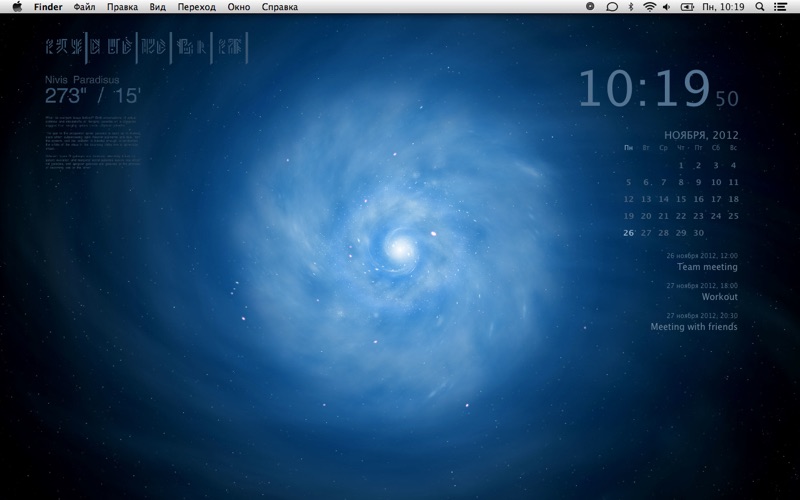This screenshot has width=800, height=500.
Task: Open the Apple menu
Action: [17, 7]
